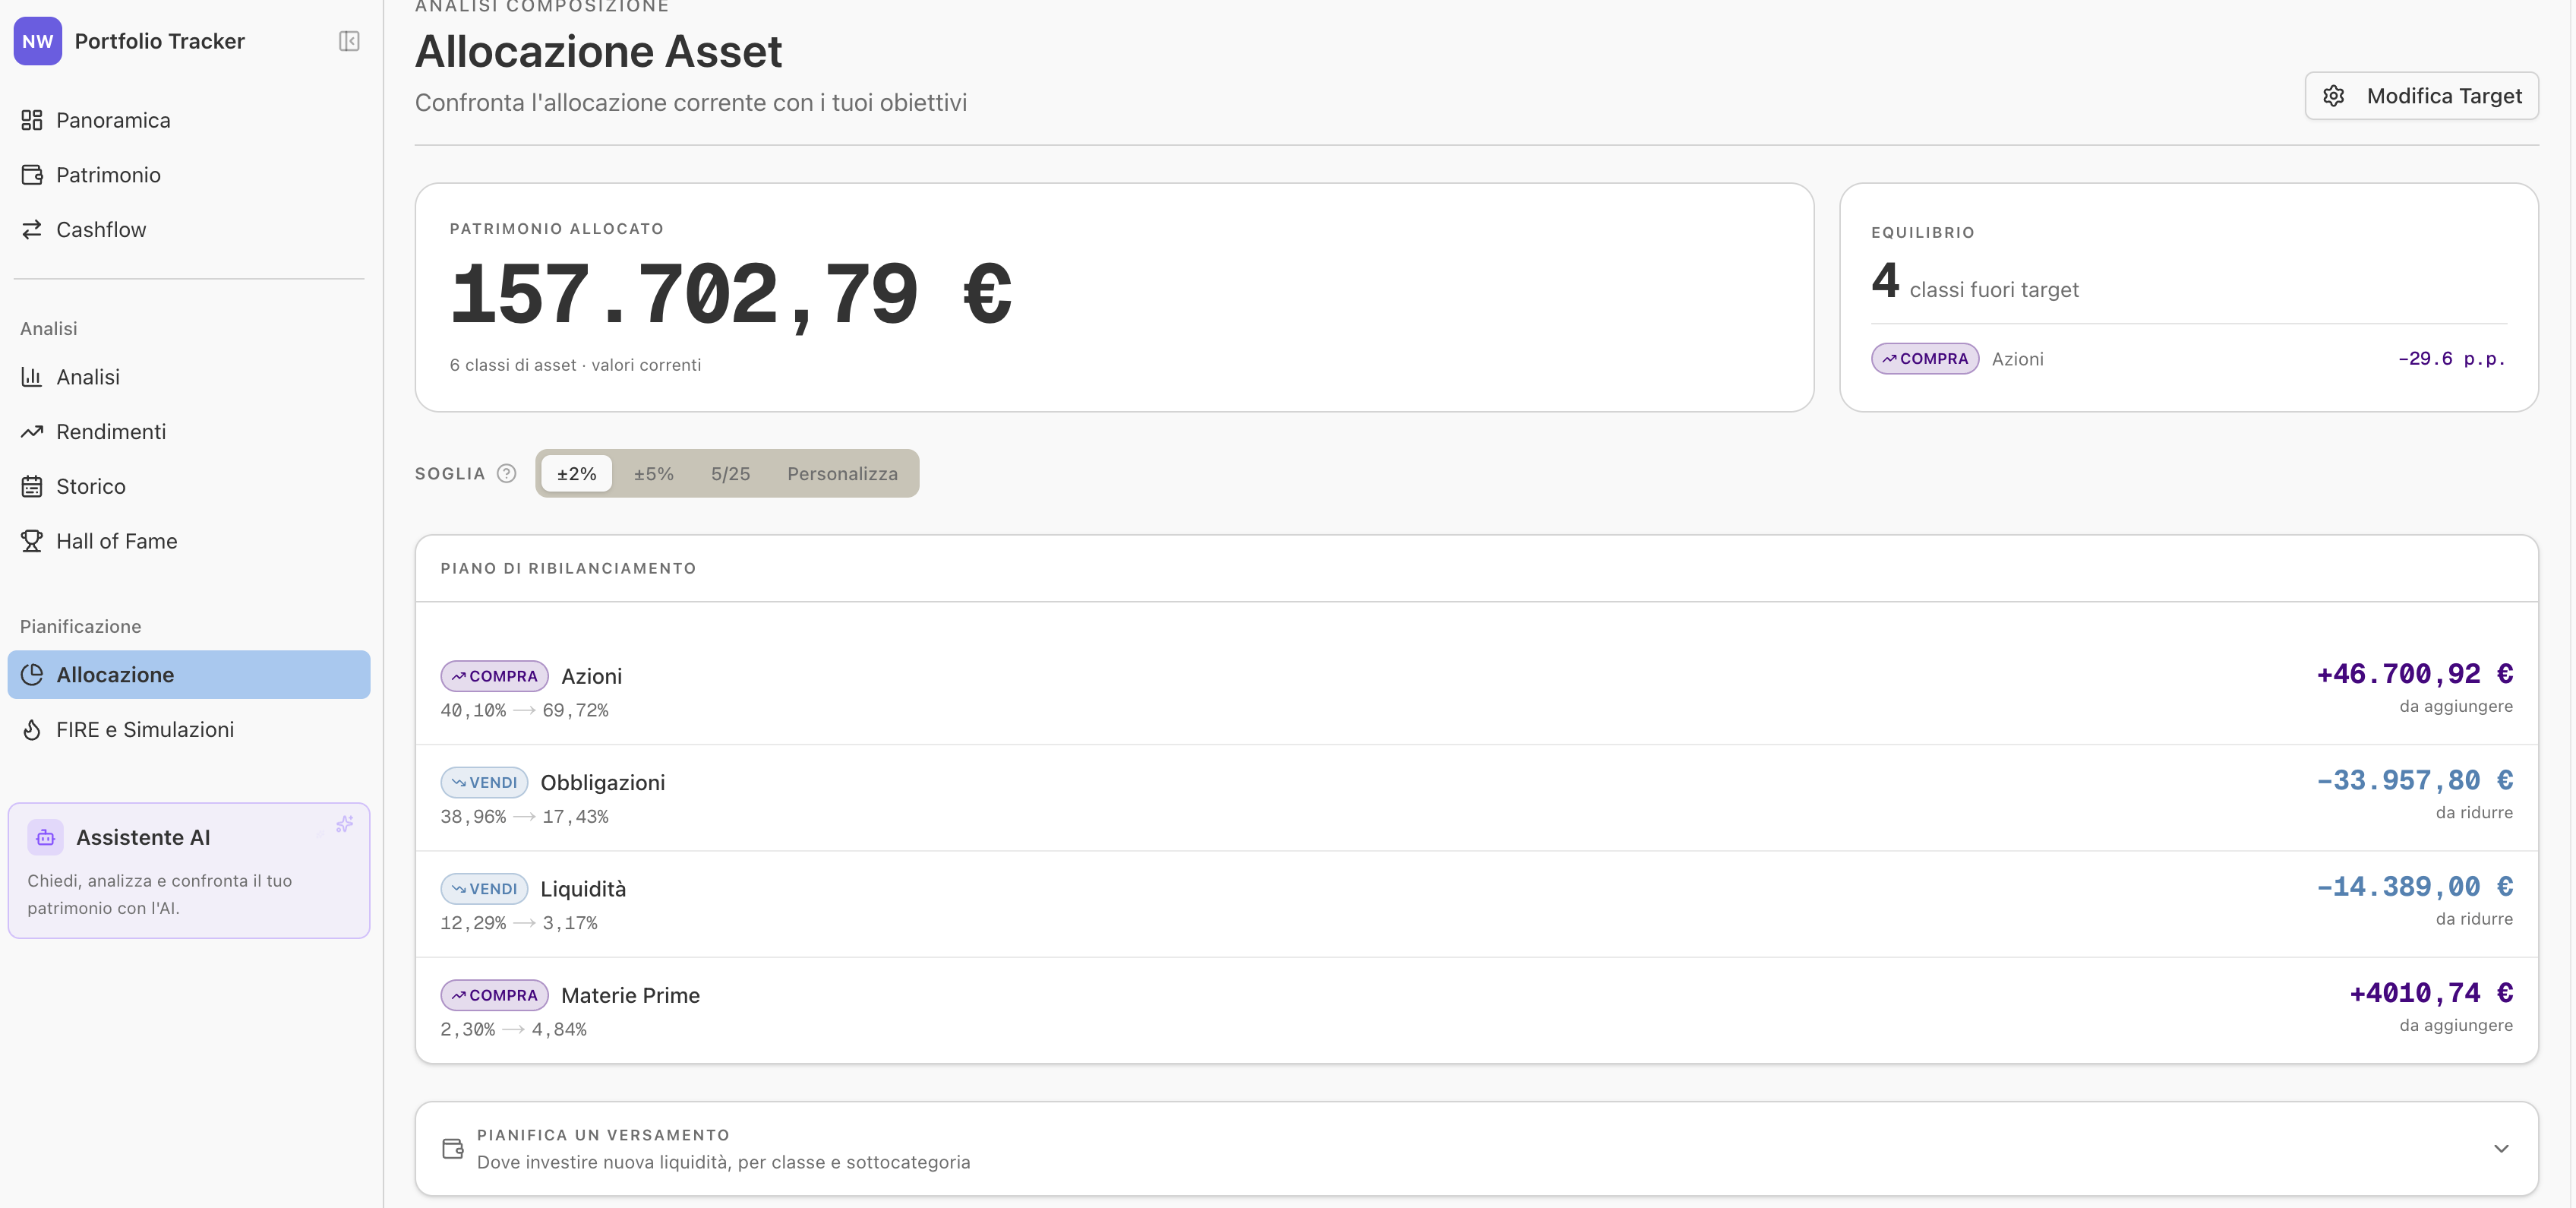Viewport: 2576px width, 1208px height.
Task: Select the ±2% threshold option
Action: pyautogui.click(x=577, y=474)
